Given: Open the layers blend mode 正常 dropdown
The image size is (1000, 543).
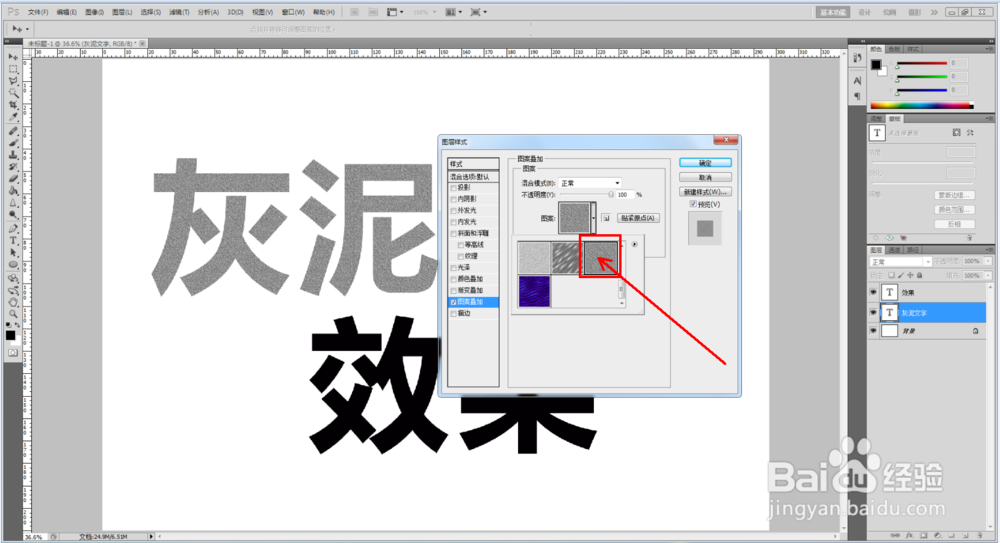Looking at the screenshot, I should [x=901, y=262].
